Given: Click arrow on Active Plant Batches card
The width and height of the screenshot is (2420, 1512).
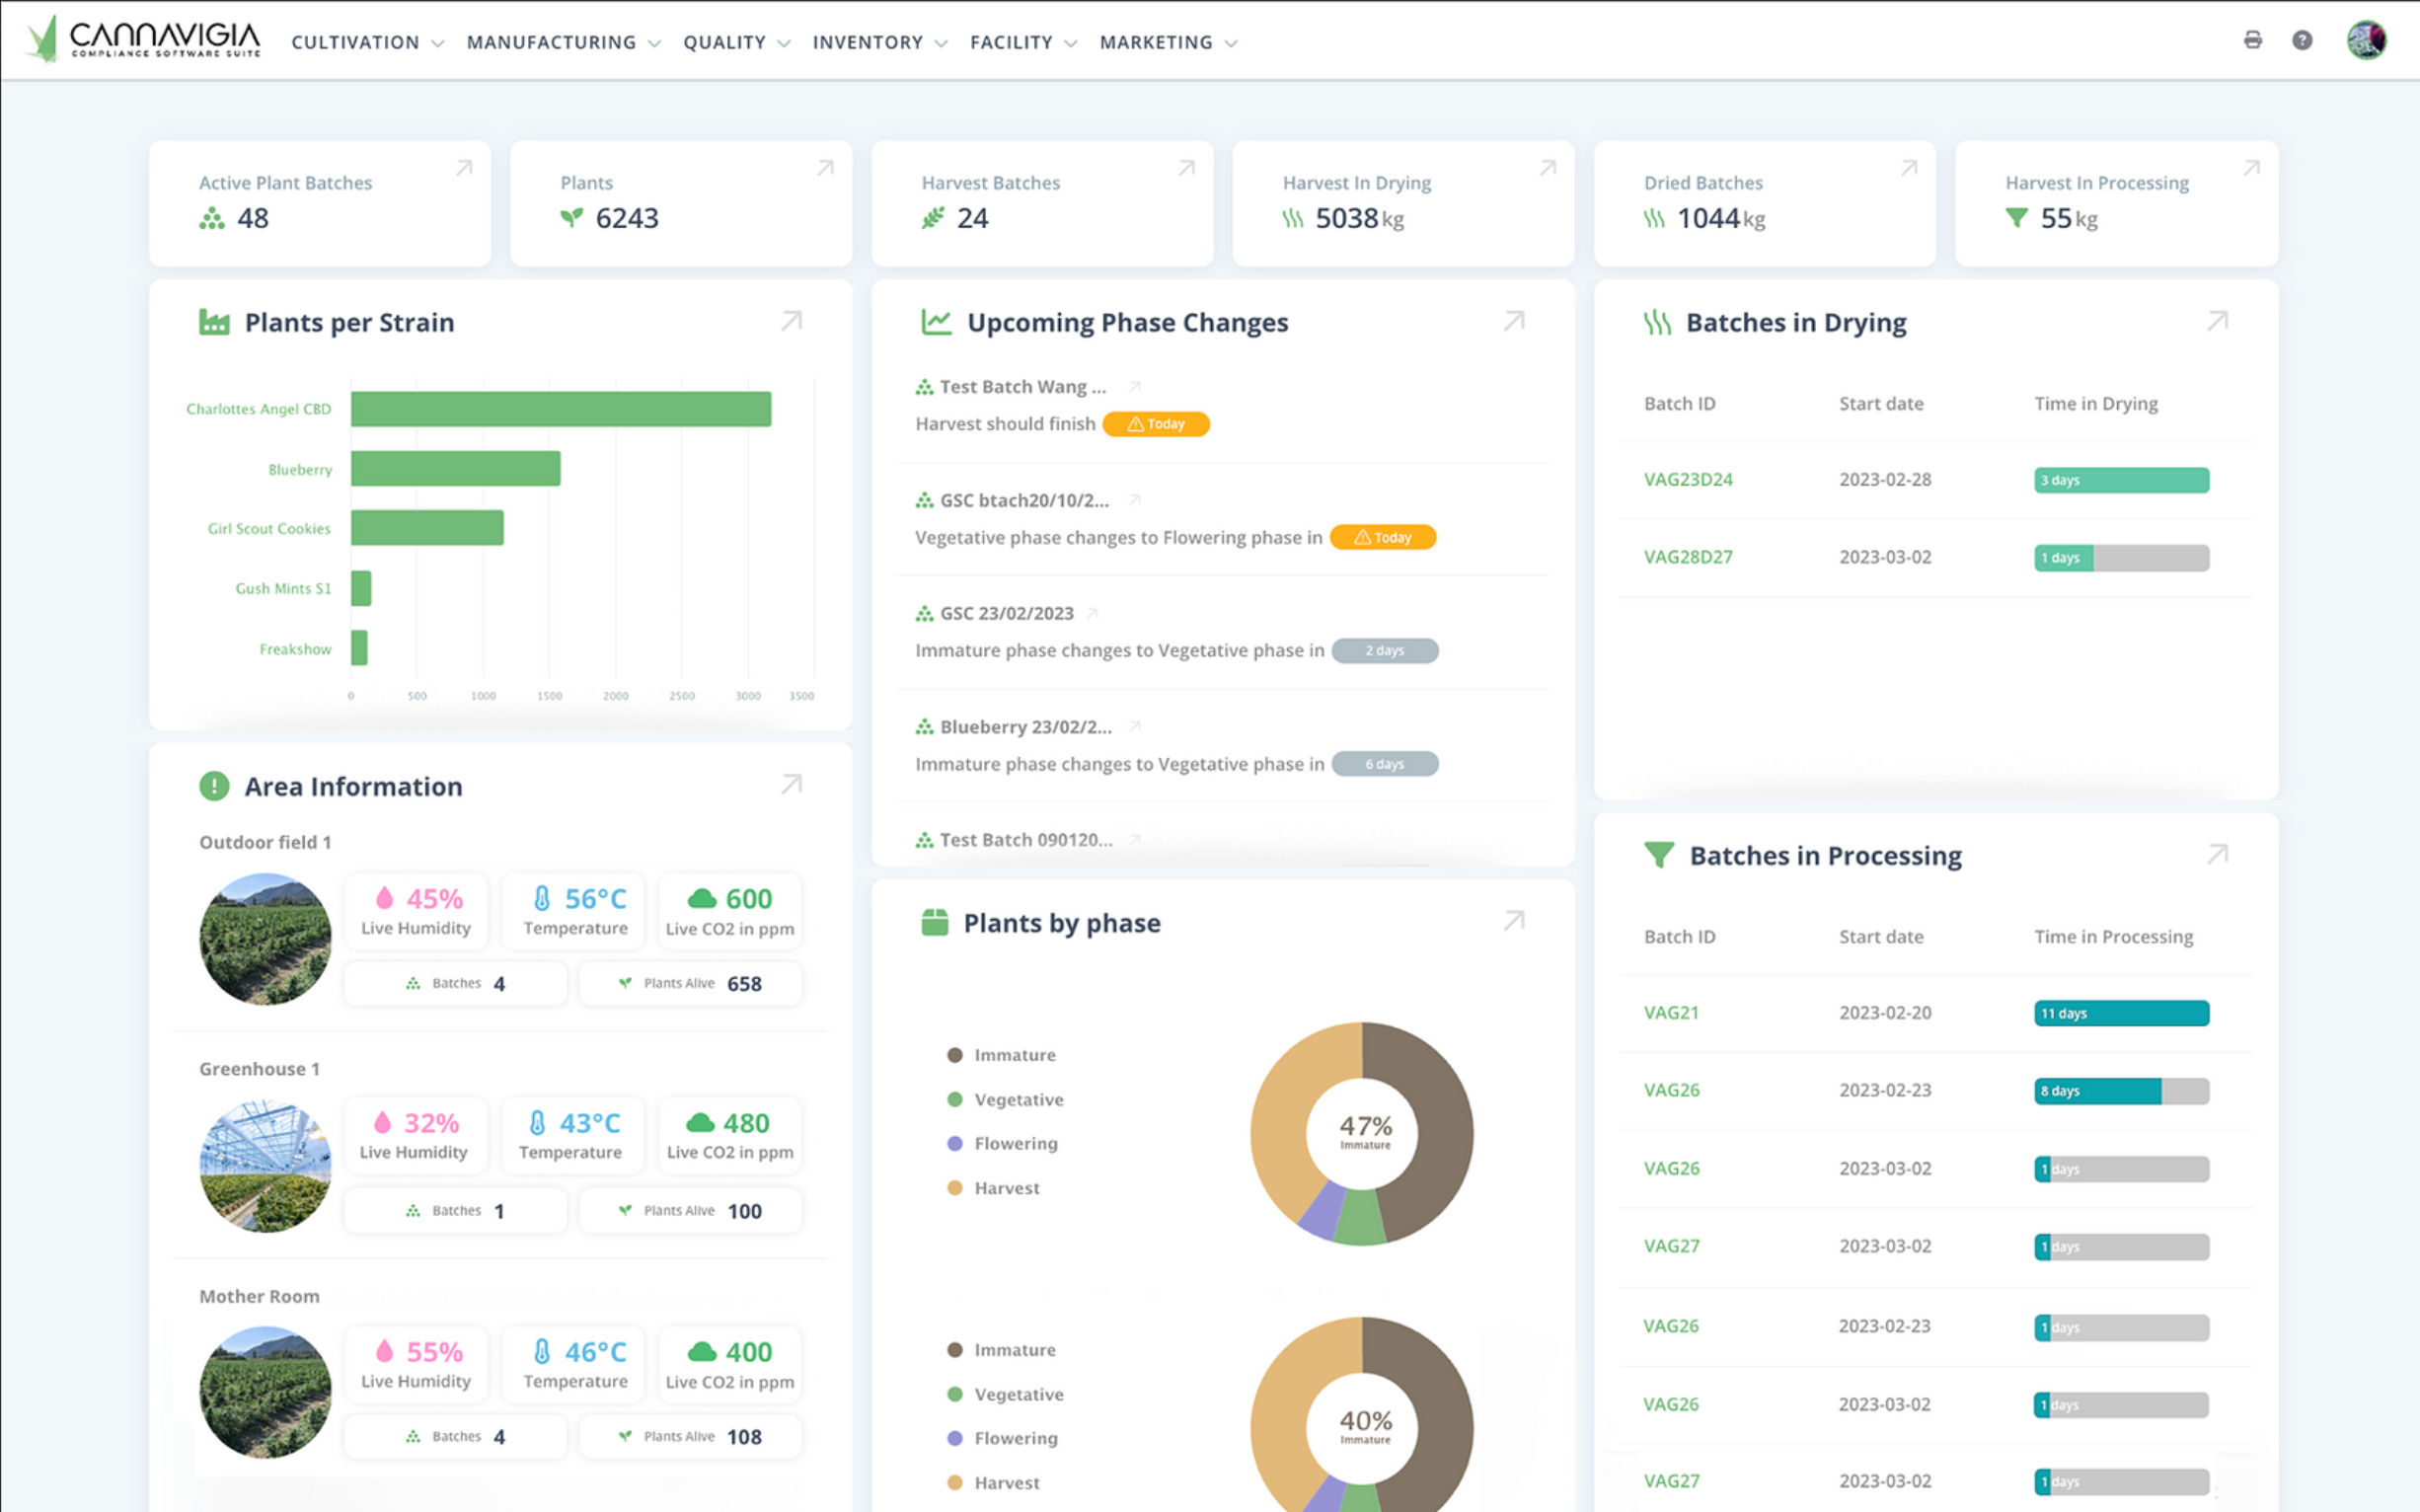Looking at the screenshot, I should tap(464, 168).
